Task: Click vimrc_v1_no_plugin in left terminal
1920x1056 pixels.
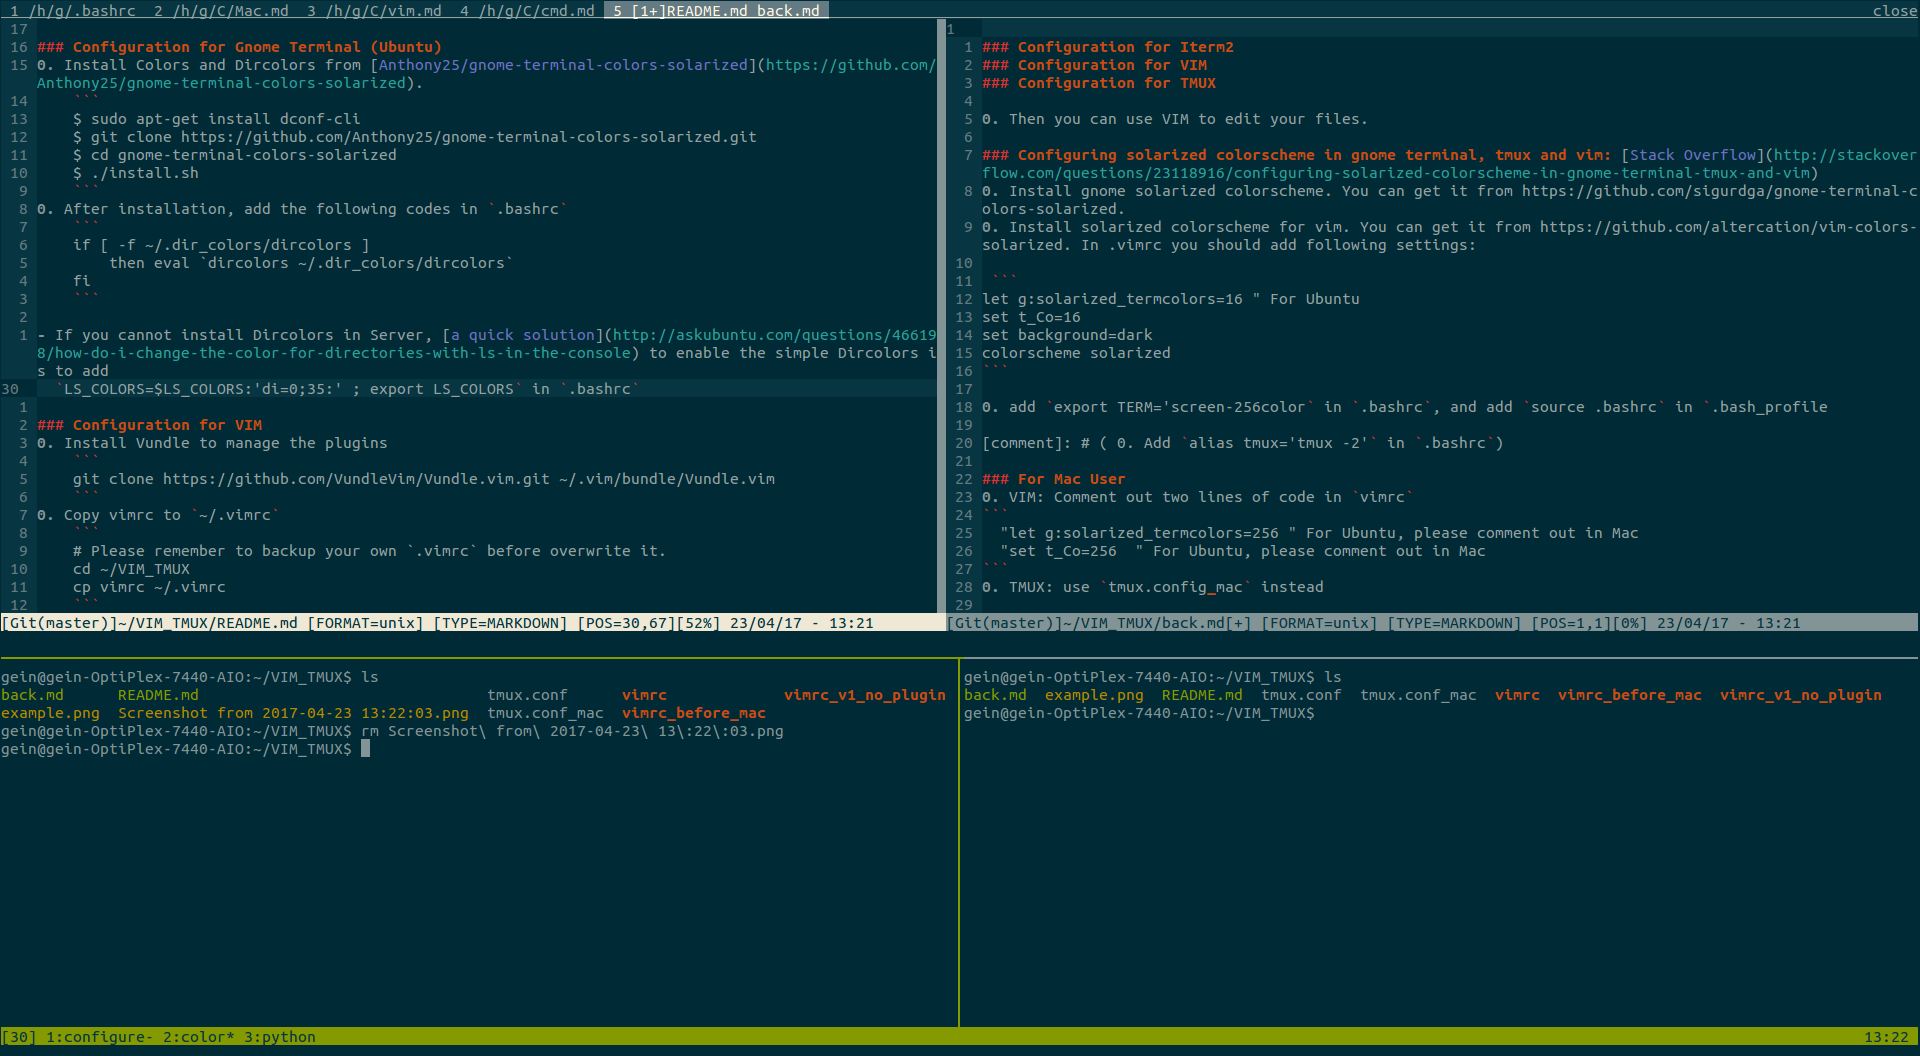Action: pos(865,695)
